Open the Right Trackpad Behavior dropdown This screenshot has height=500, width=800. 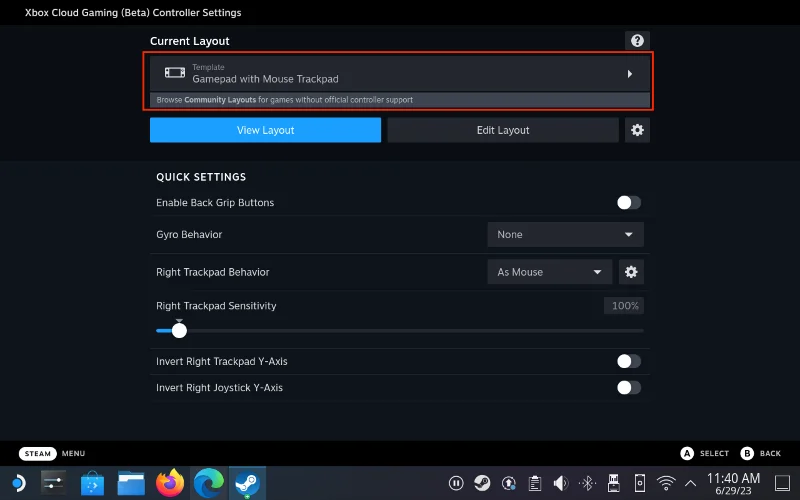548,271
